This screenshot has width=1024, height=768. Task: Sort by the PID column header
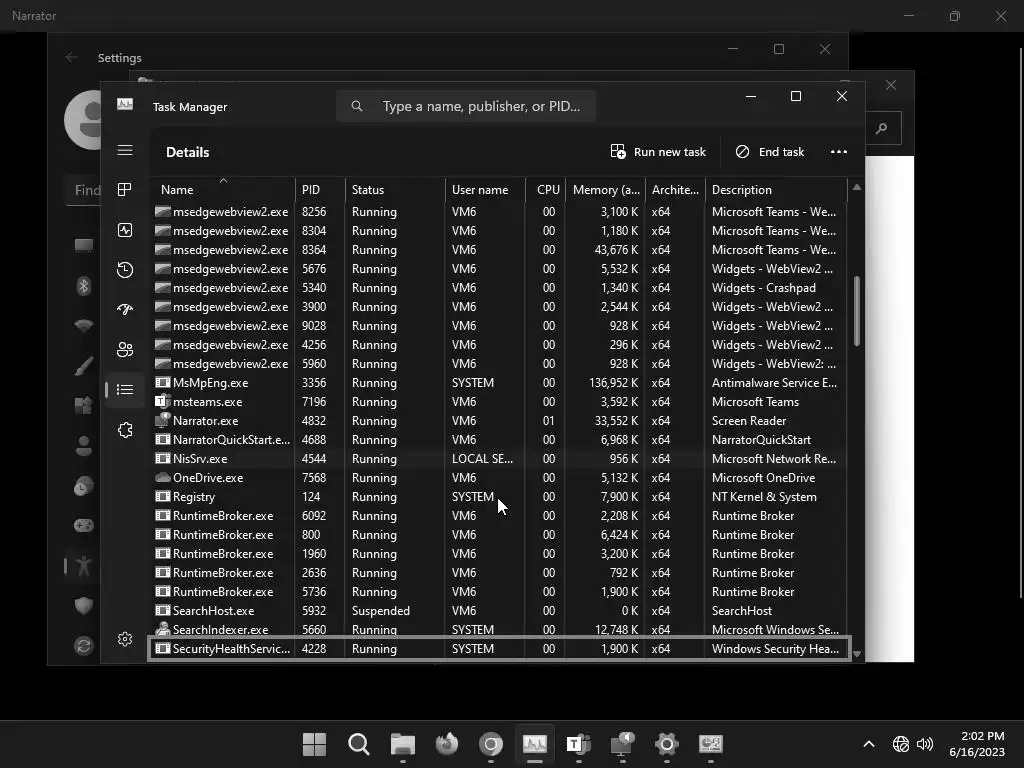pos(320,189)
